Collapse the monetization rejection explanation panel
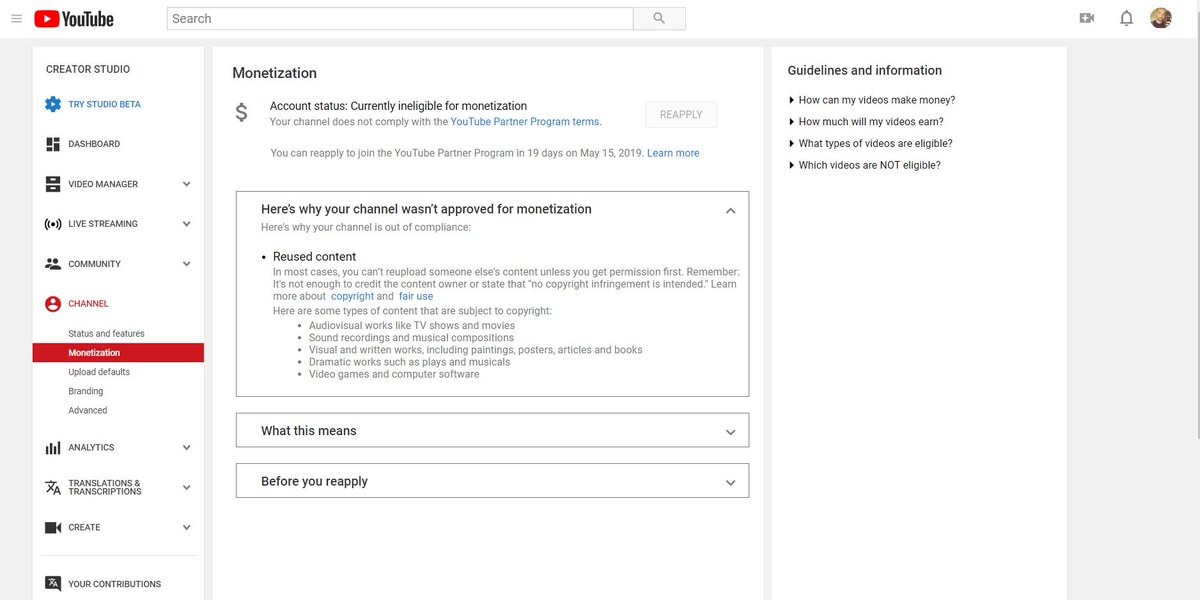This screenshot has width=1200, height=600. tap(730, 210)
